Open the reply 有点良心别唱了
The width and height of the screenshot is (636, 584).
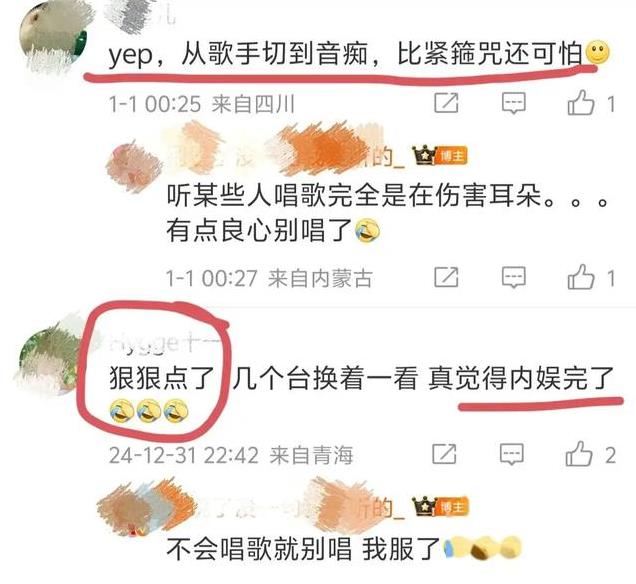260,231
